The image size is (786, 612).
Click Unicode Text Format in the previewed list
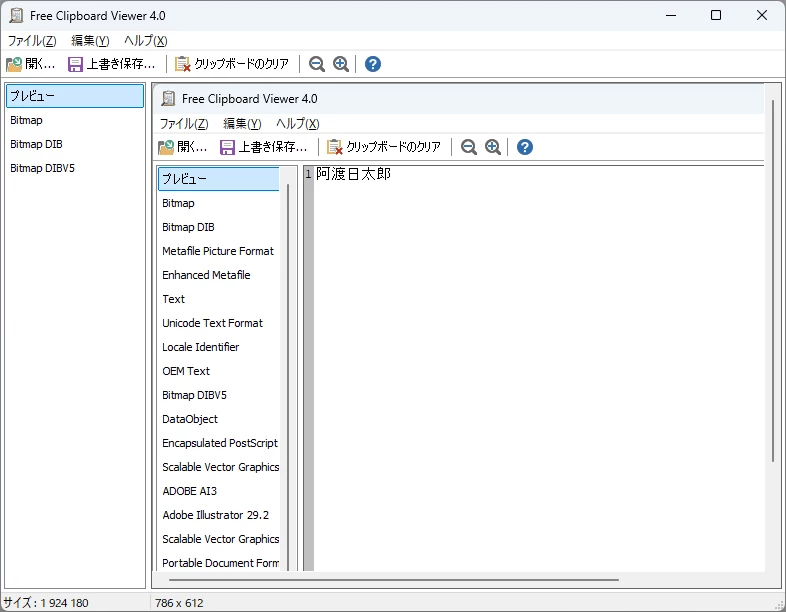coord(212,323)
